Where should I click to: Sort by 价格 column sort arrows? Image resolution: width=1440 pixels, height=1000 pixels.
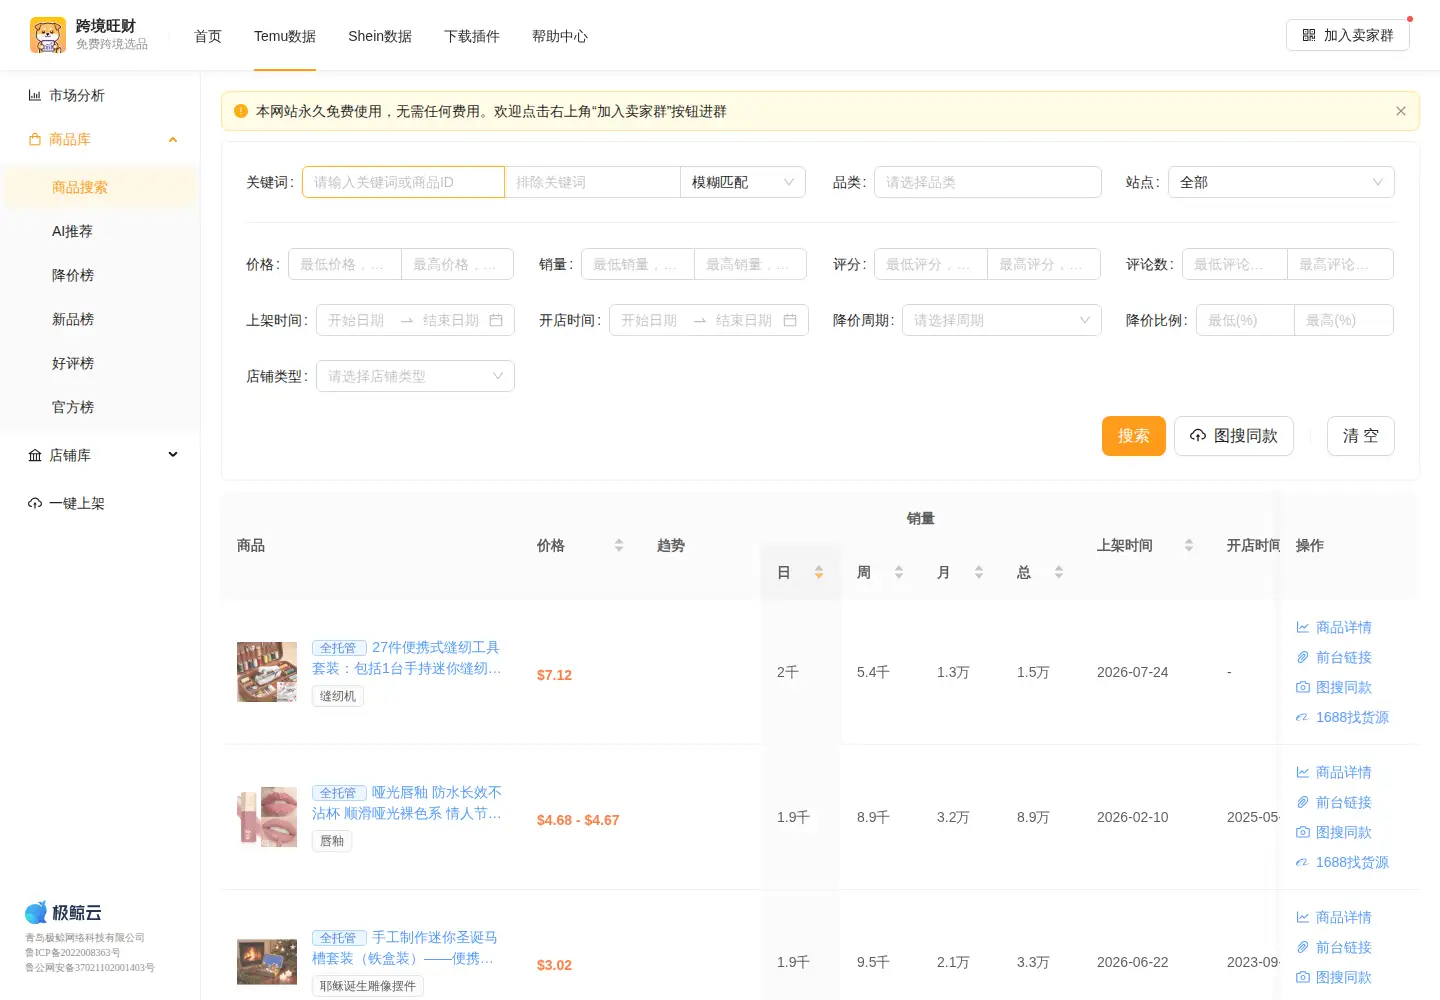619,545
